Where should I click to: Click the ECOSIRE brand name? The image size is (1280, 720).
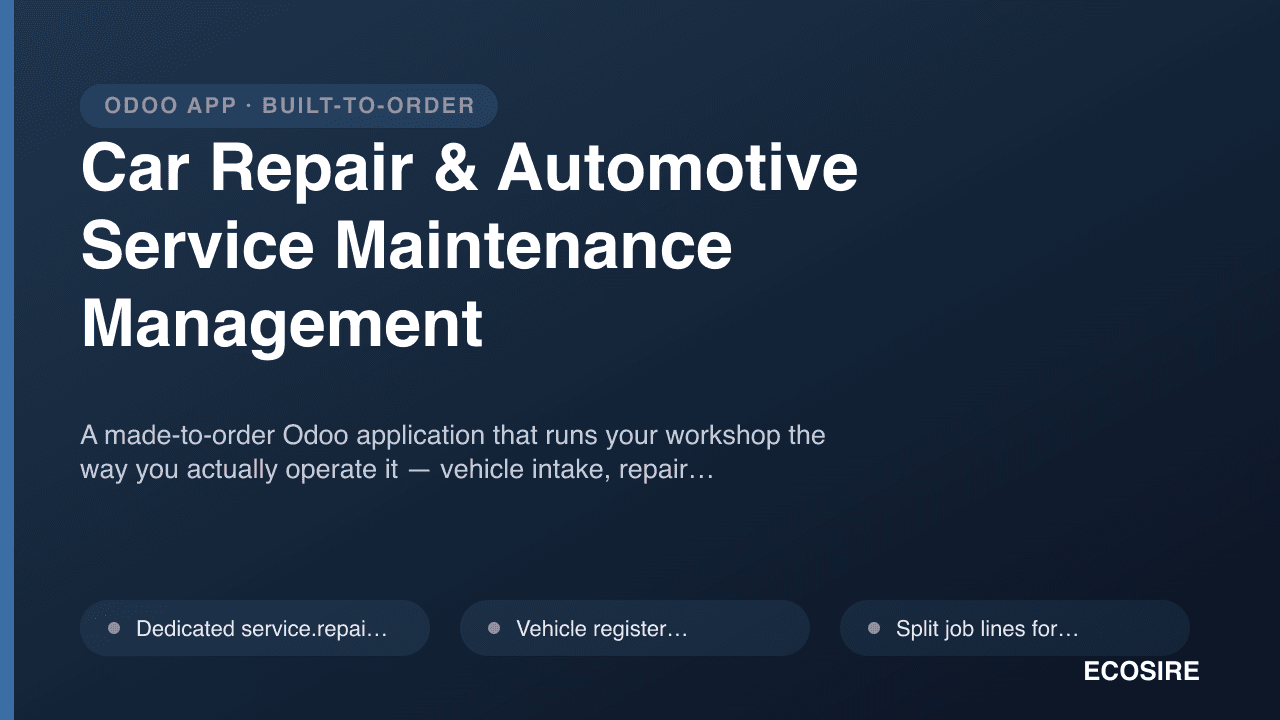(1141, 672)
